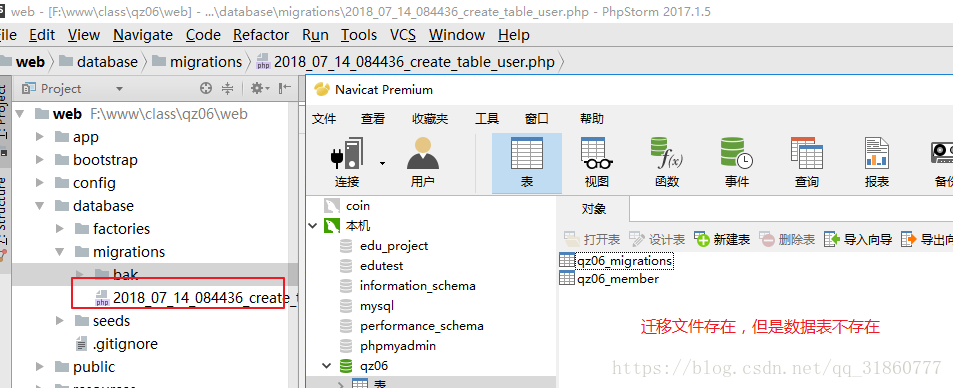Viewport: 953px width, 388px height.
Task: Click 新建表 new table button
Action: click(722, 240)
